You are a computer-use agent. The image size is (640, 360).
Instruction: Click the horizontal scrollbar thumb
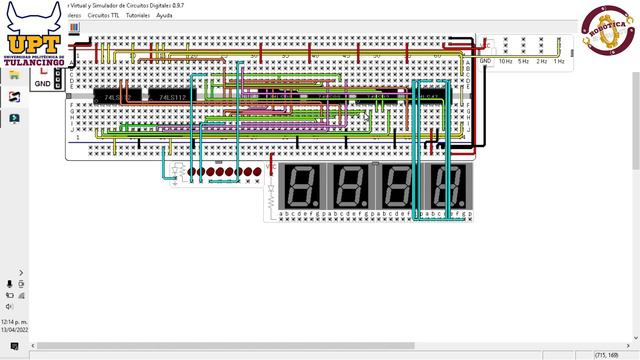click(226, 346)
